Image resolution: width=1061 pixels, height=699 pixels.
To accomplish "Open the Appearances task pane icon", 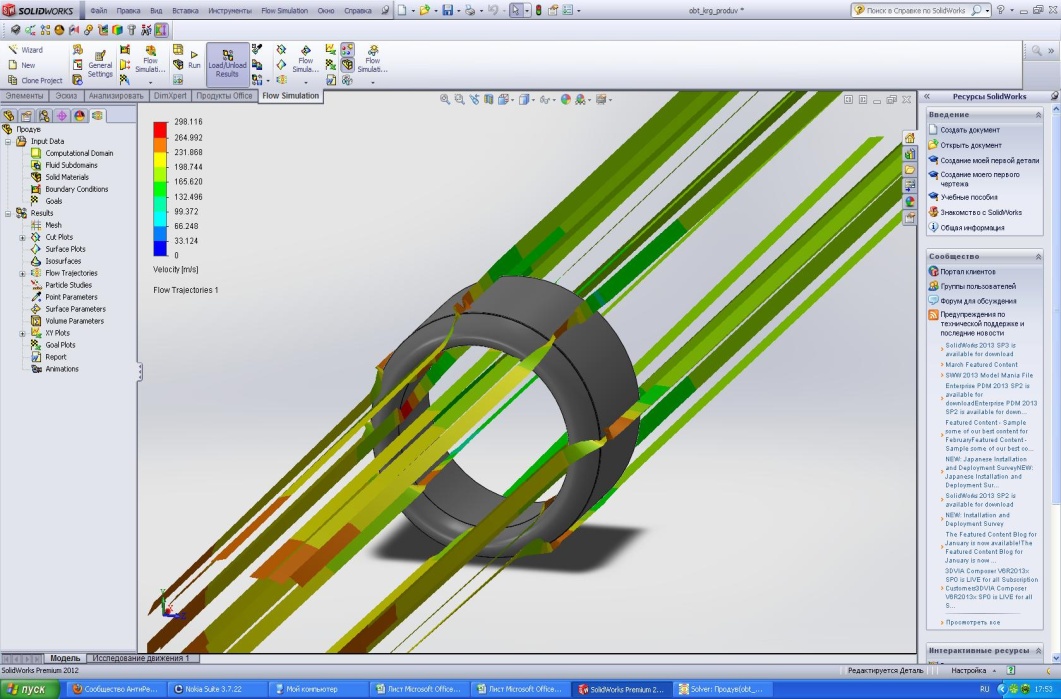I will (910, 201).
